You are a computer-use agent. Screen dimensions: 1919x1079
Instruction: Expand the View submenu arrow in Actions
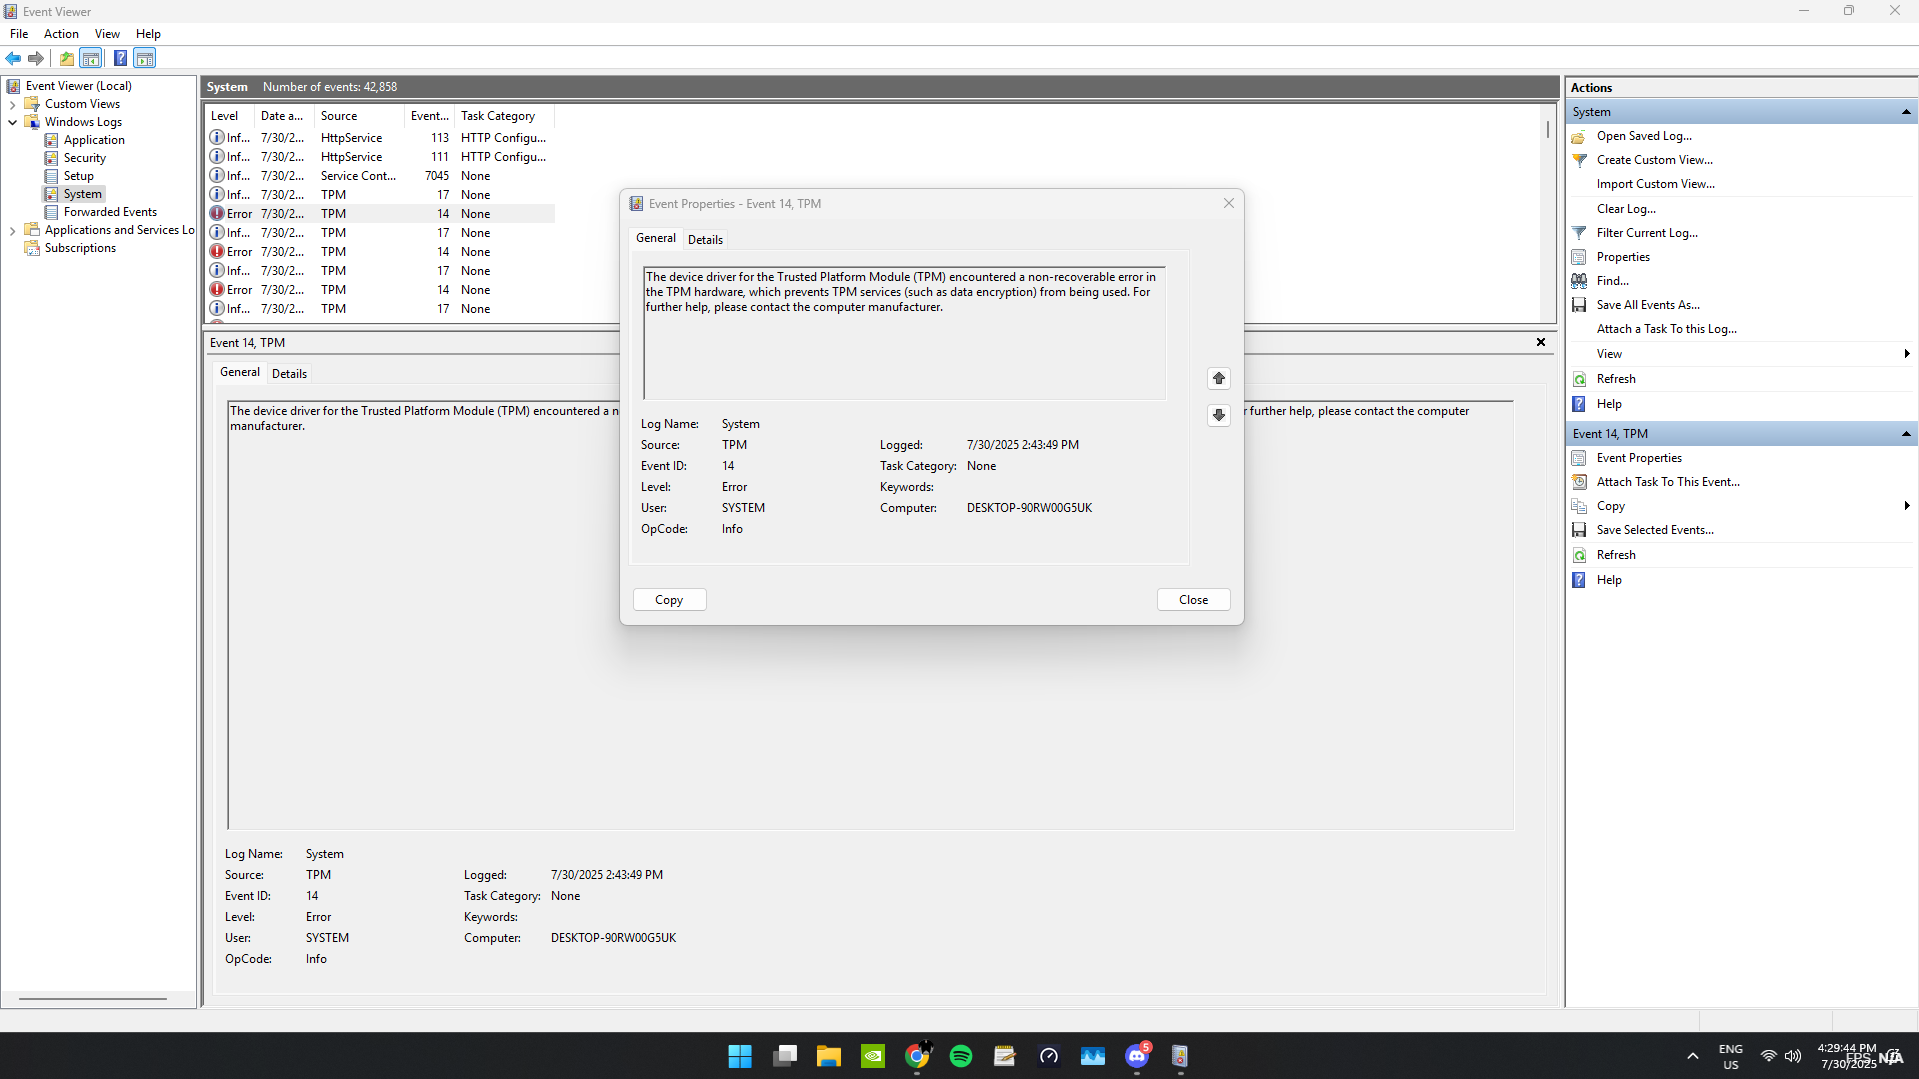(1907, 354)
